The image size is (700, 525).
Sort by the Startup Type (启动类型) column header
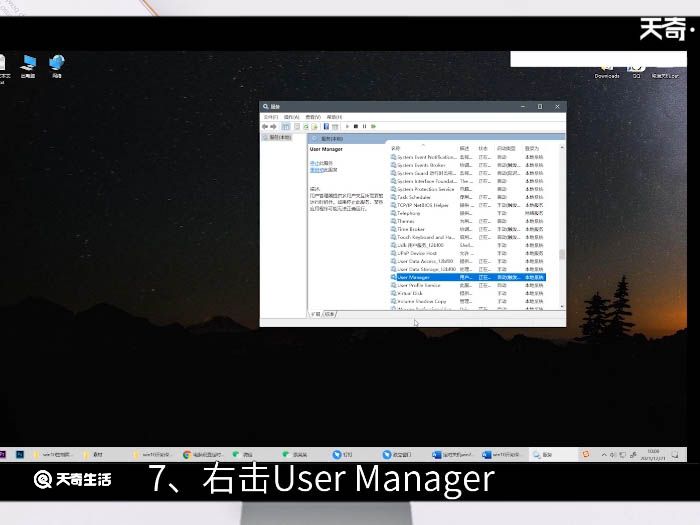[x=506, y=148]
